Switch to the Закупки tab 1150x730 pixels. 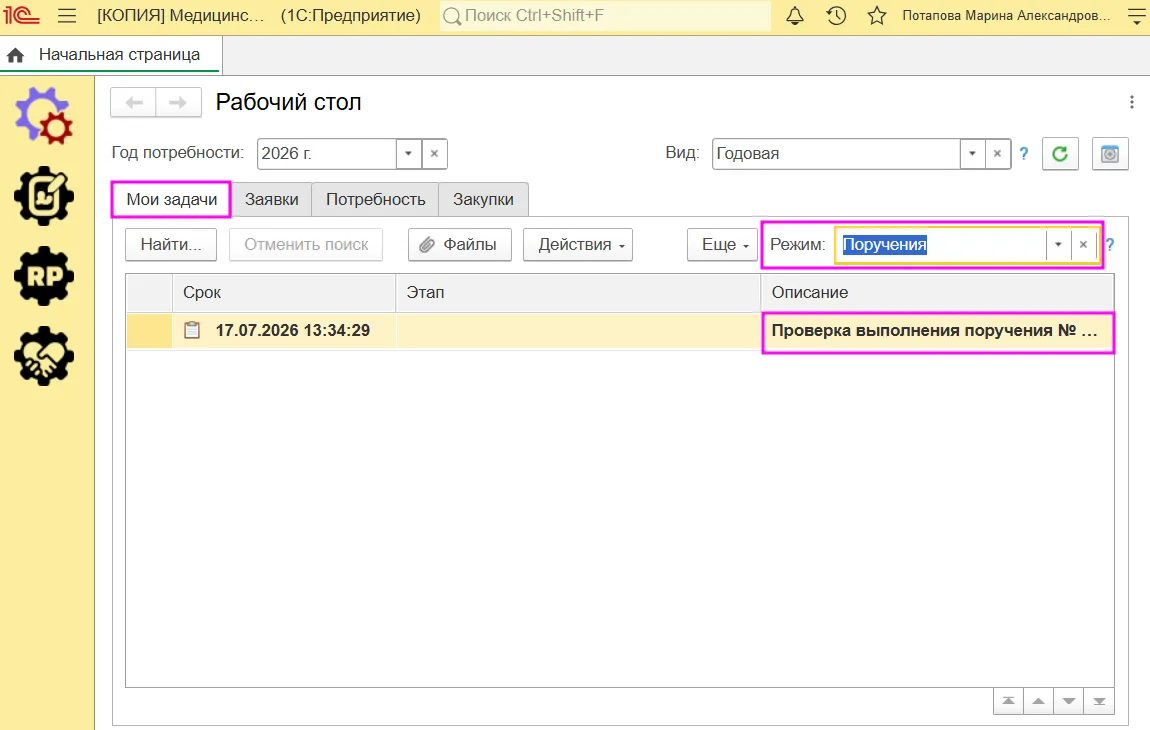click(x=483, y=200)
